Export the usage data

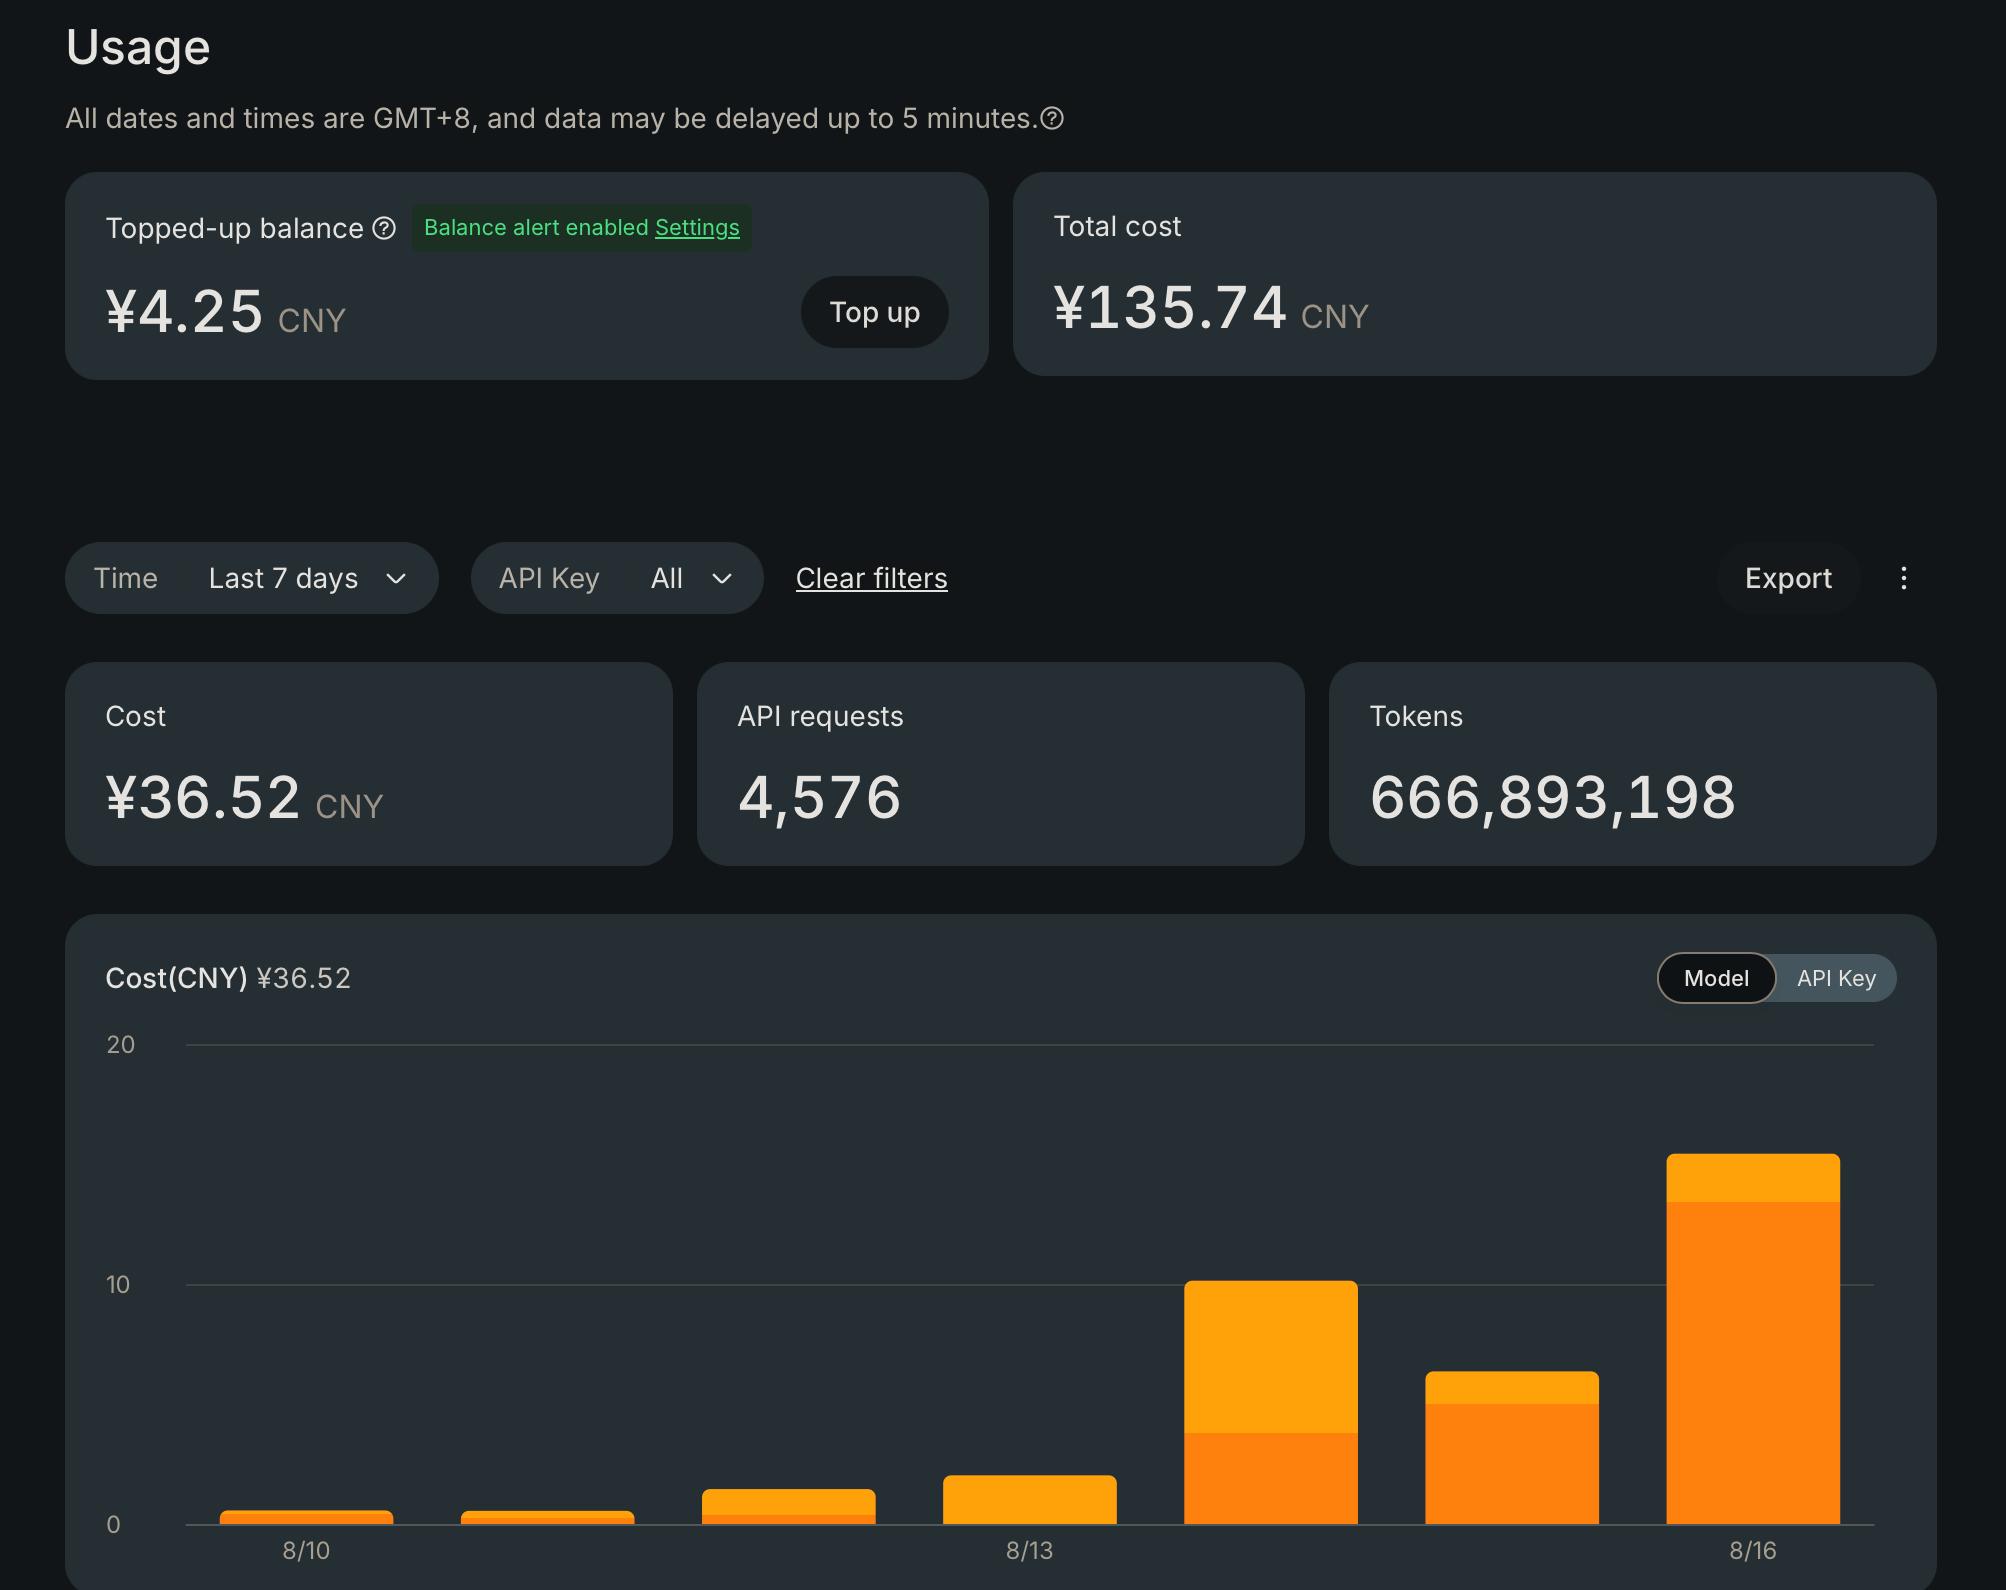pyautogui.click(x=1788, y=578)
